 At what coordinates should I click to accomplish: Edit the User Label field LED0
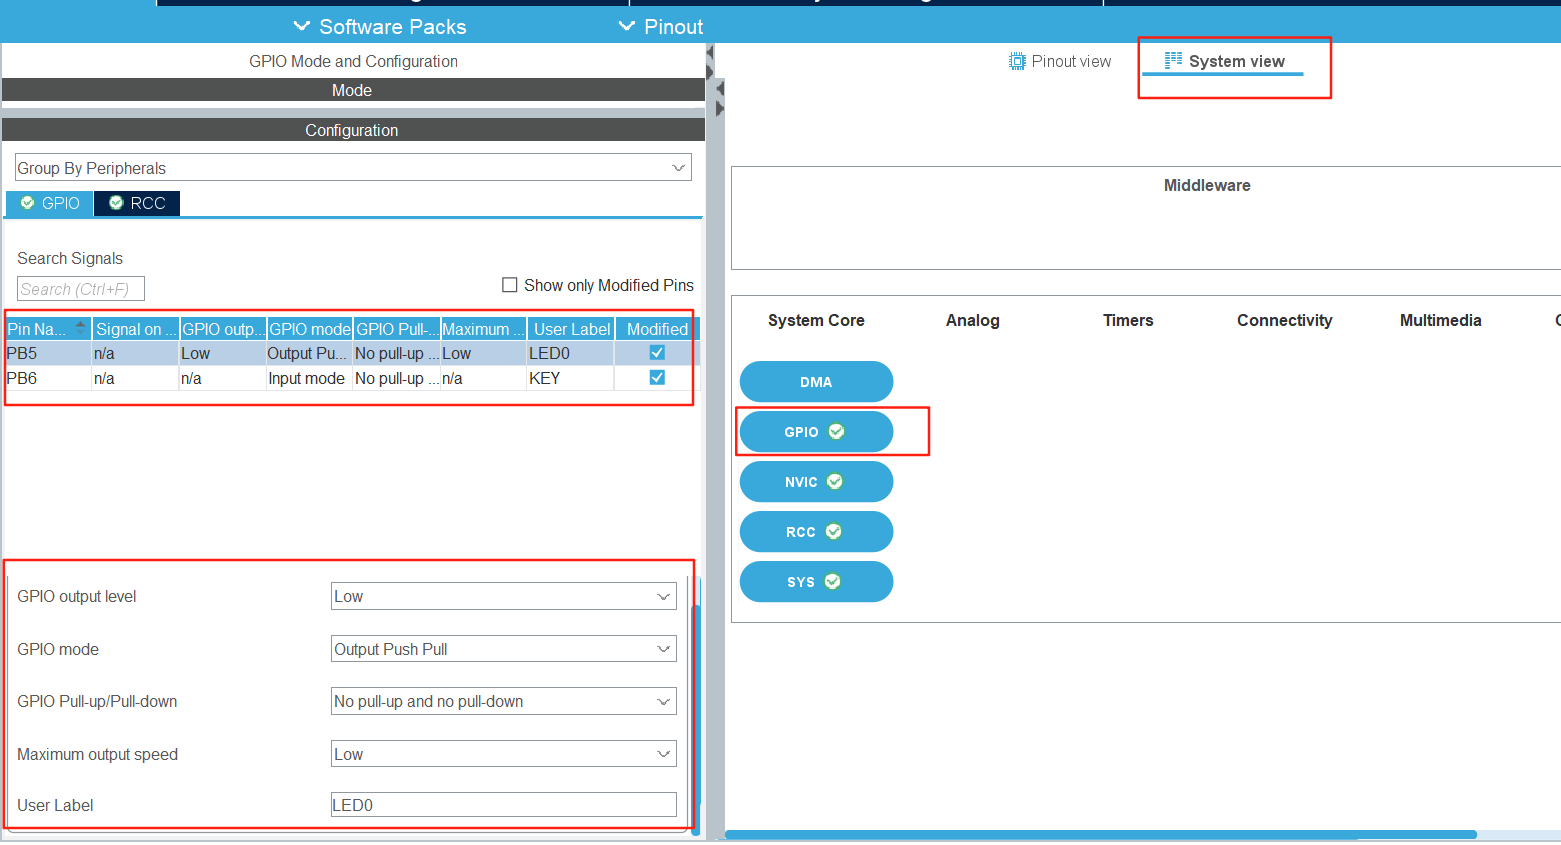(x=504, y=805)
